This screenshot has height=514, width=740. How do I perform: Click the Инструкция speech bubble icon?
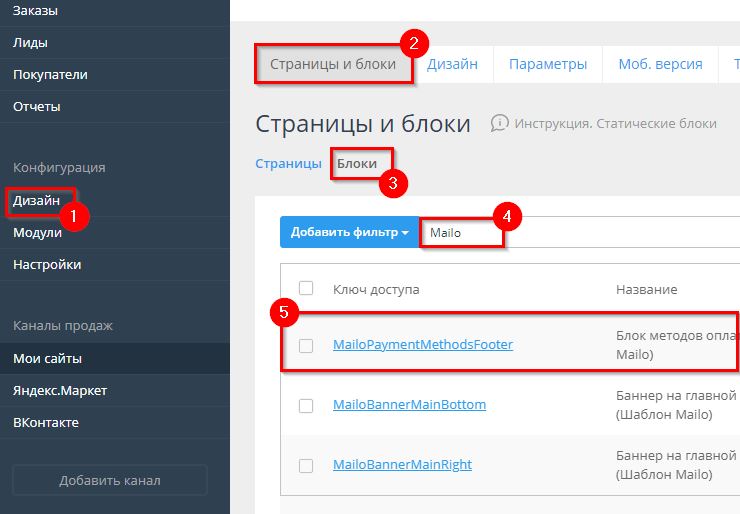point(499,123)
